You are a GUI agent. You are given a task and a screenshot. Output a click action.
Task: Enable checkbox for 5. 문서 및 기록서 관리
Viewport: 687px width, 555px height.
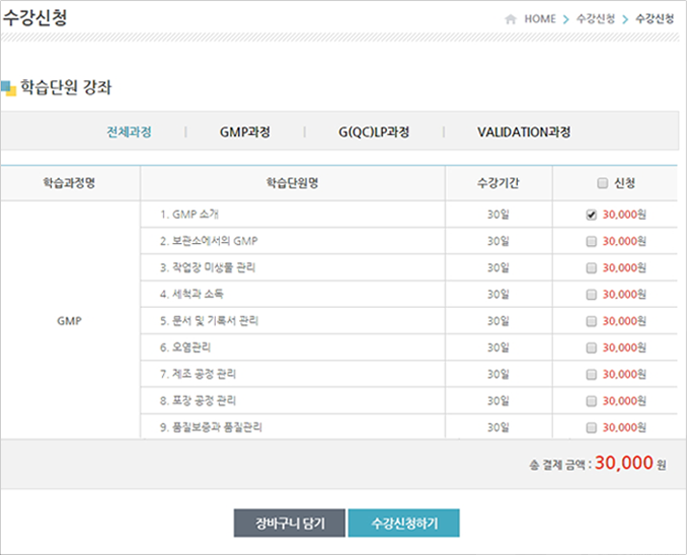coord(591,321)
